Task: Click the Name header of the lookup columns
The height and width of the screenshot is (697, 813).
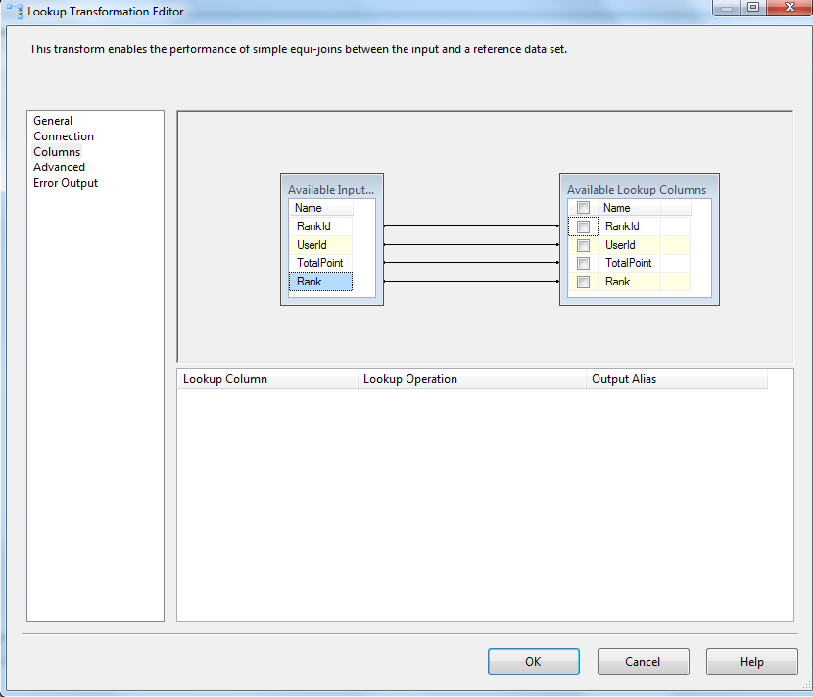Action: [629, 208]
